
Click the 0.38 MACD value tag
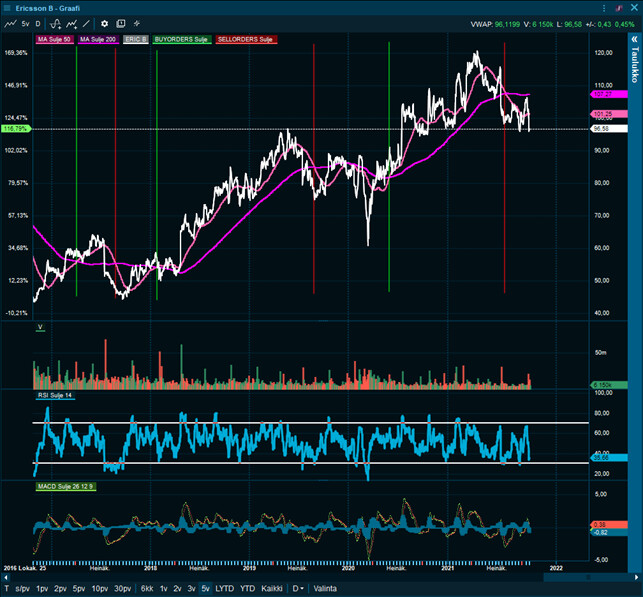point(609,525)
